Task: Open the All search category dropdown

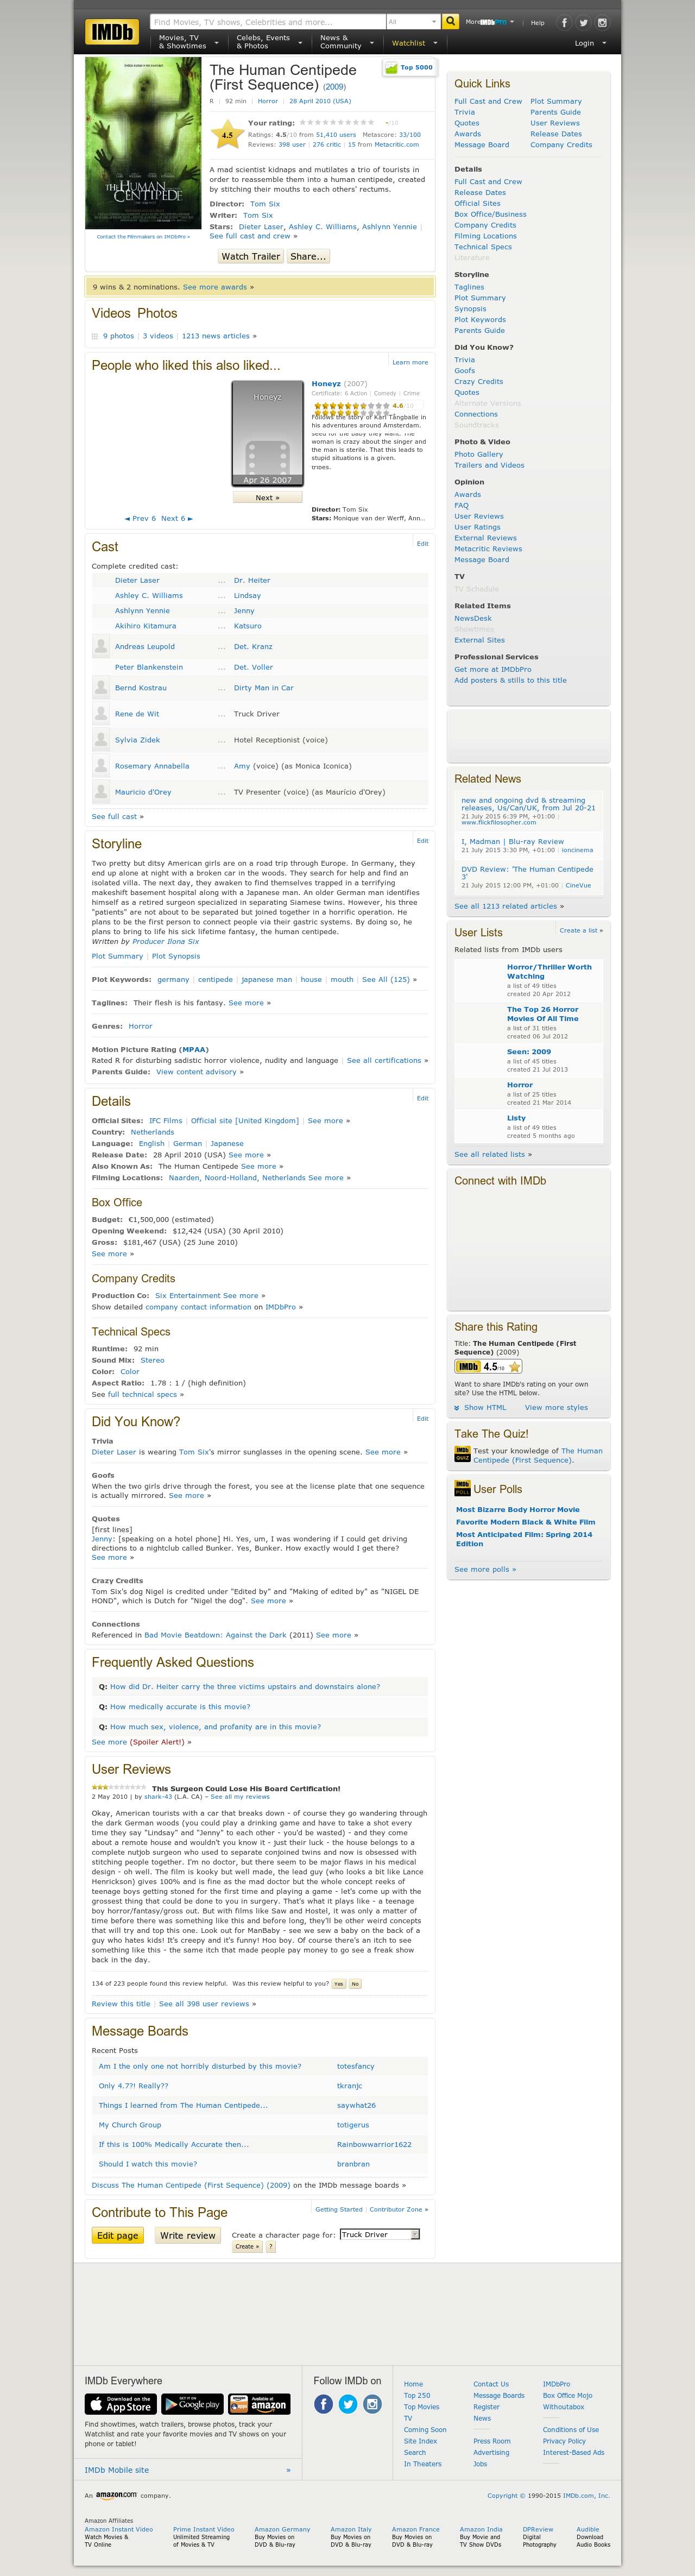Action: 413,21
